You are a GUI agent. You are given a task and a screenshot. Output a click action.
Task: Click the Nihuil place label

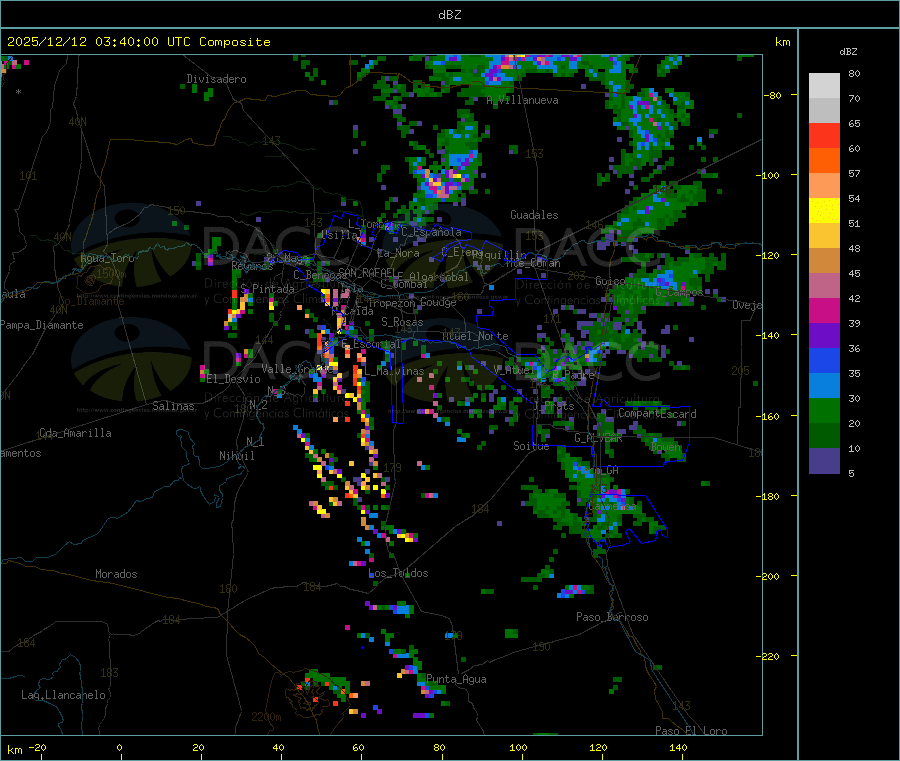236,456
